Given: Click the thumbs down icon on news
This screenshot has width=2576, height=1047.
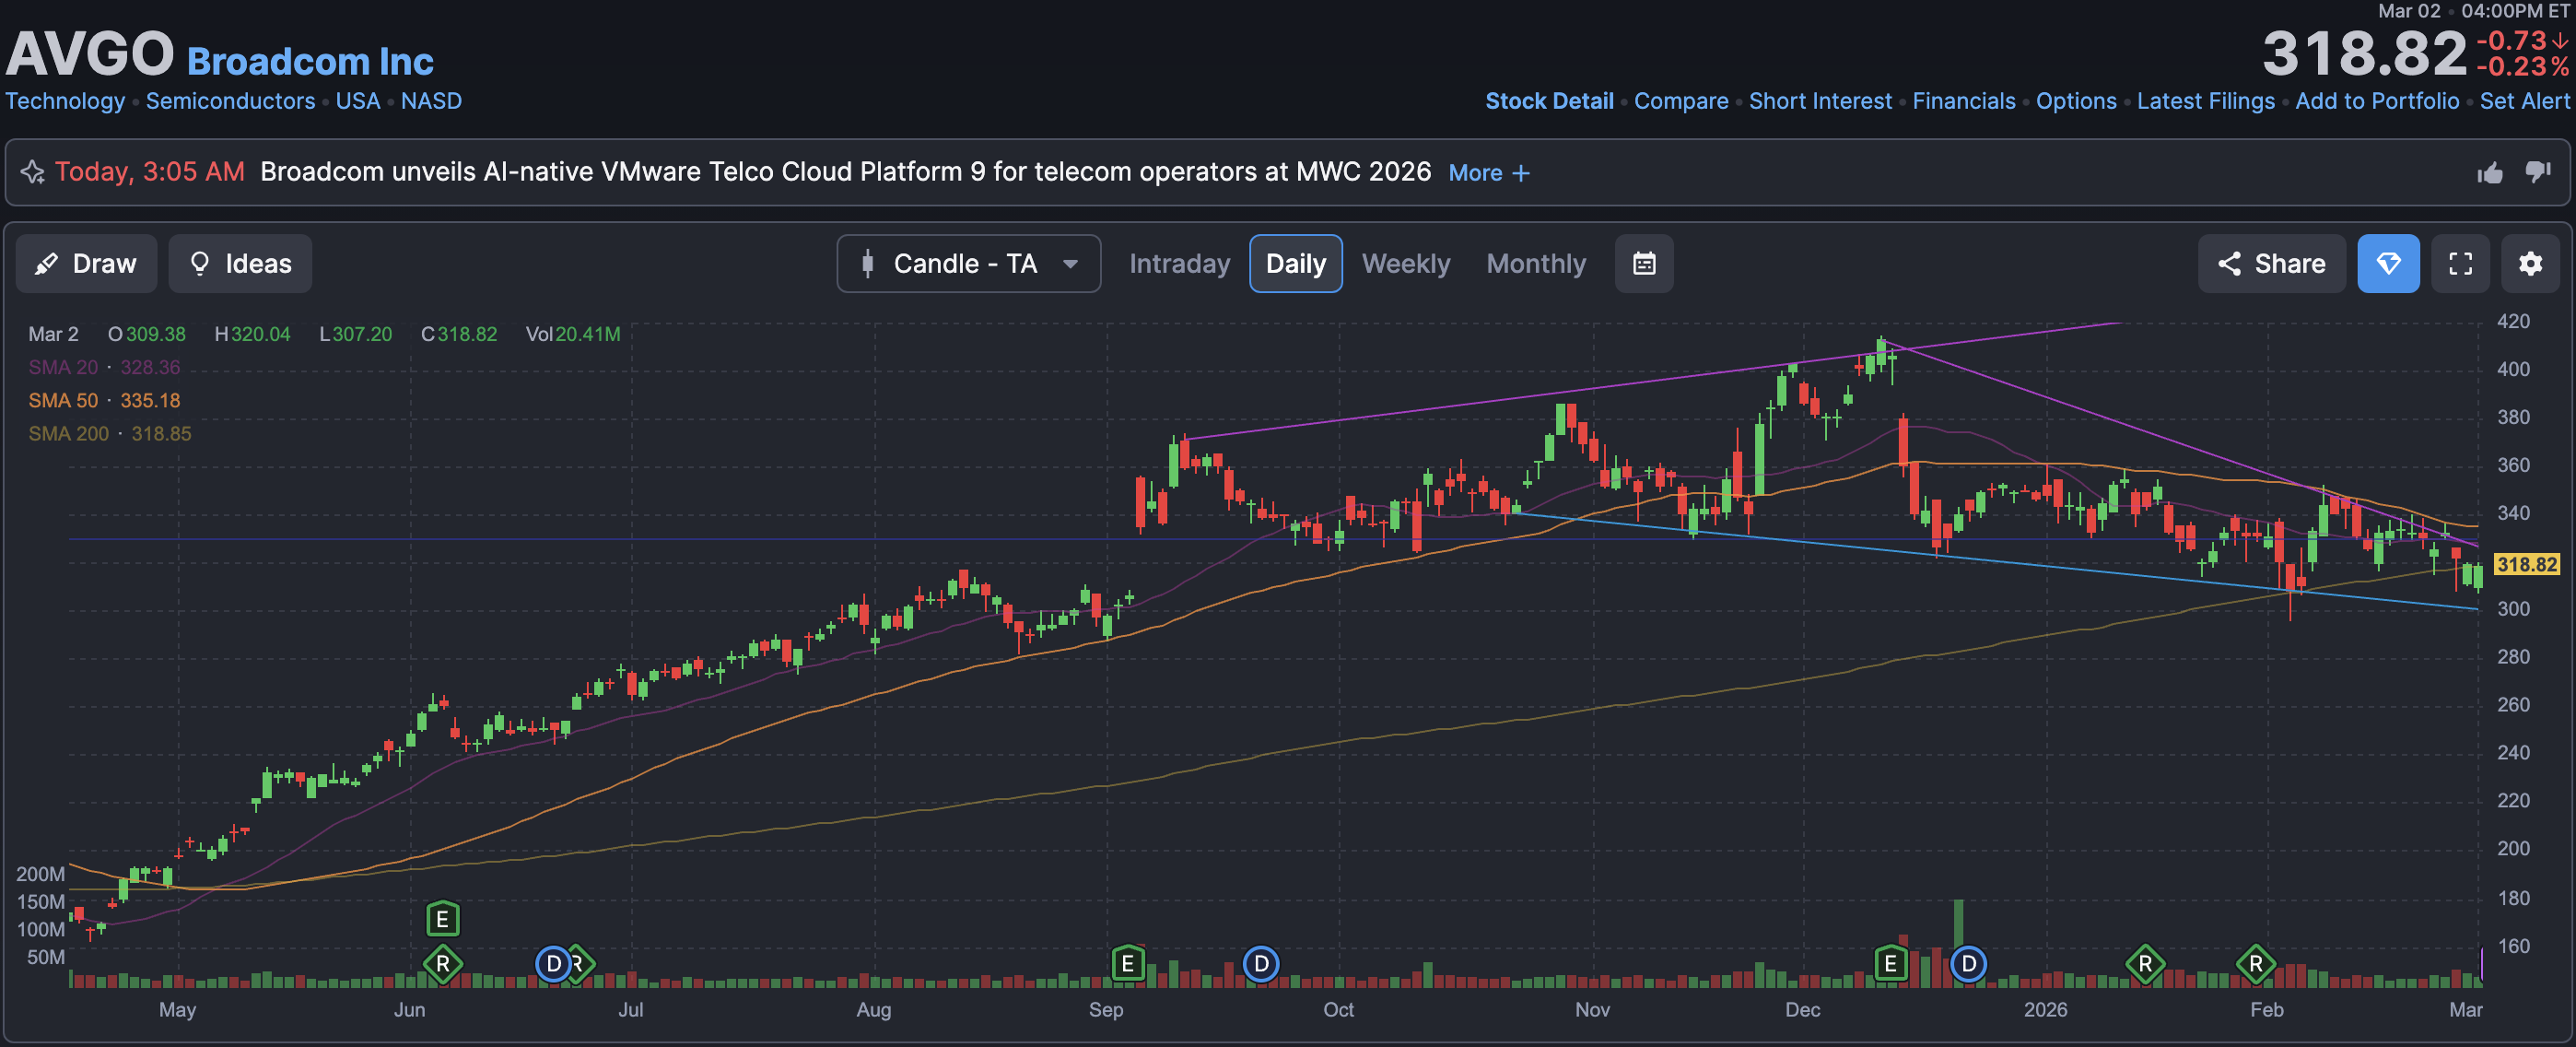Looking at the screenshot, I should pyautogui.click(x=2538, y=173).
